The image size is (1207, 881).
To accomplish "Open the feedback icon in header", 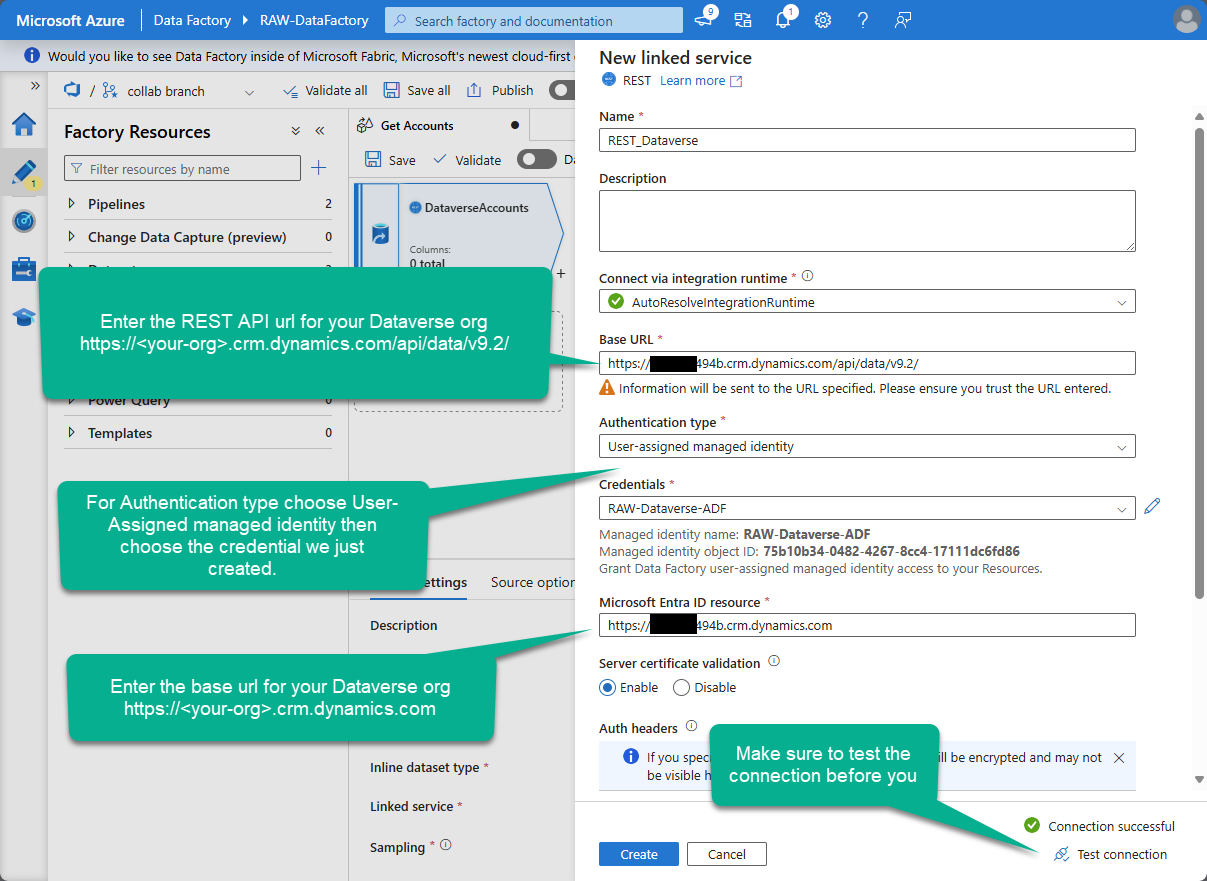I will point(903,20).
